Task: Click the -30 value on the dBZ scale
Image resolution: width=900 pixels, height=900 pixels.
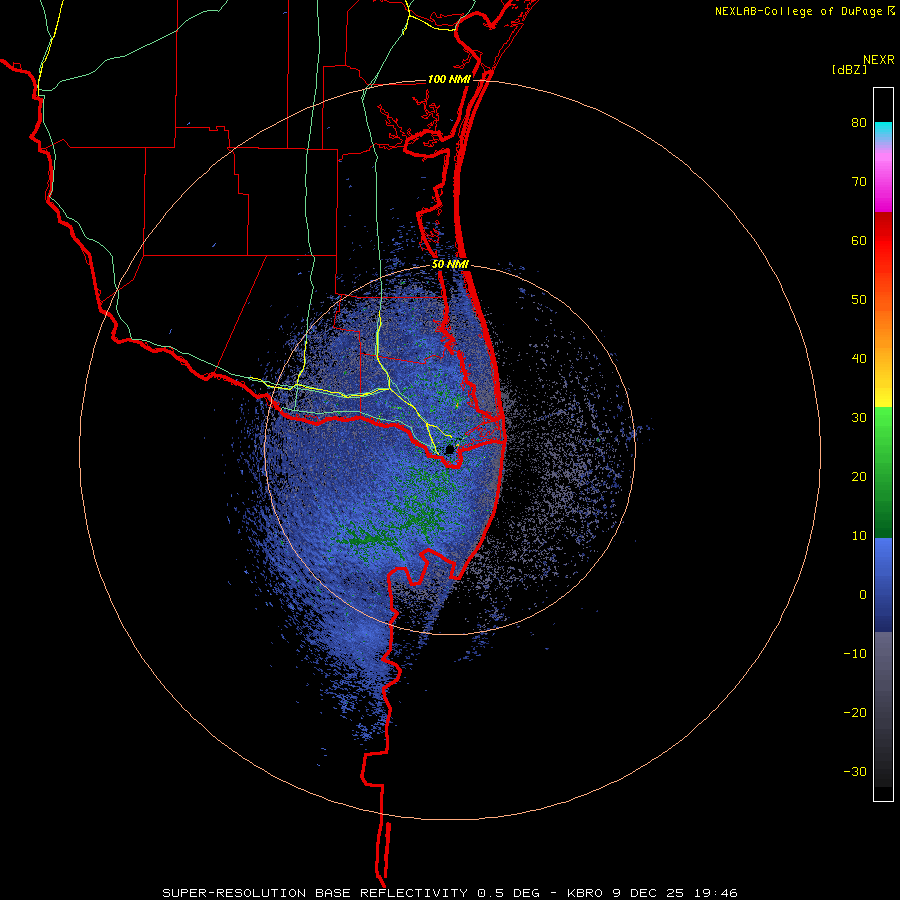Action: 855,771
